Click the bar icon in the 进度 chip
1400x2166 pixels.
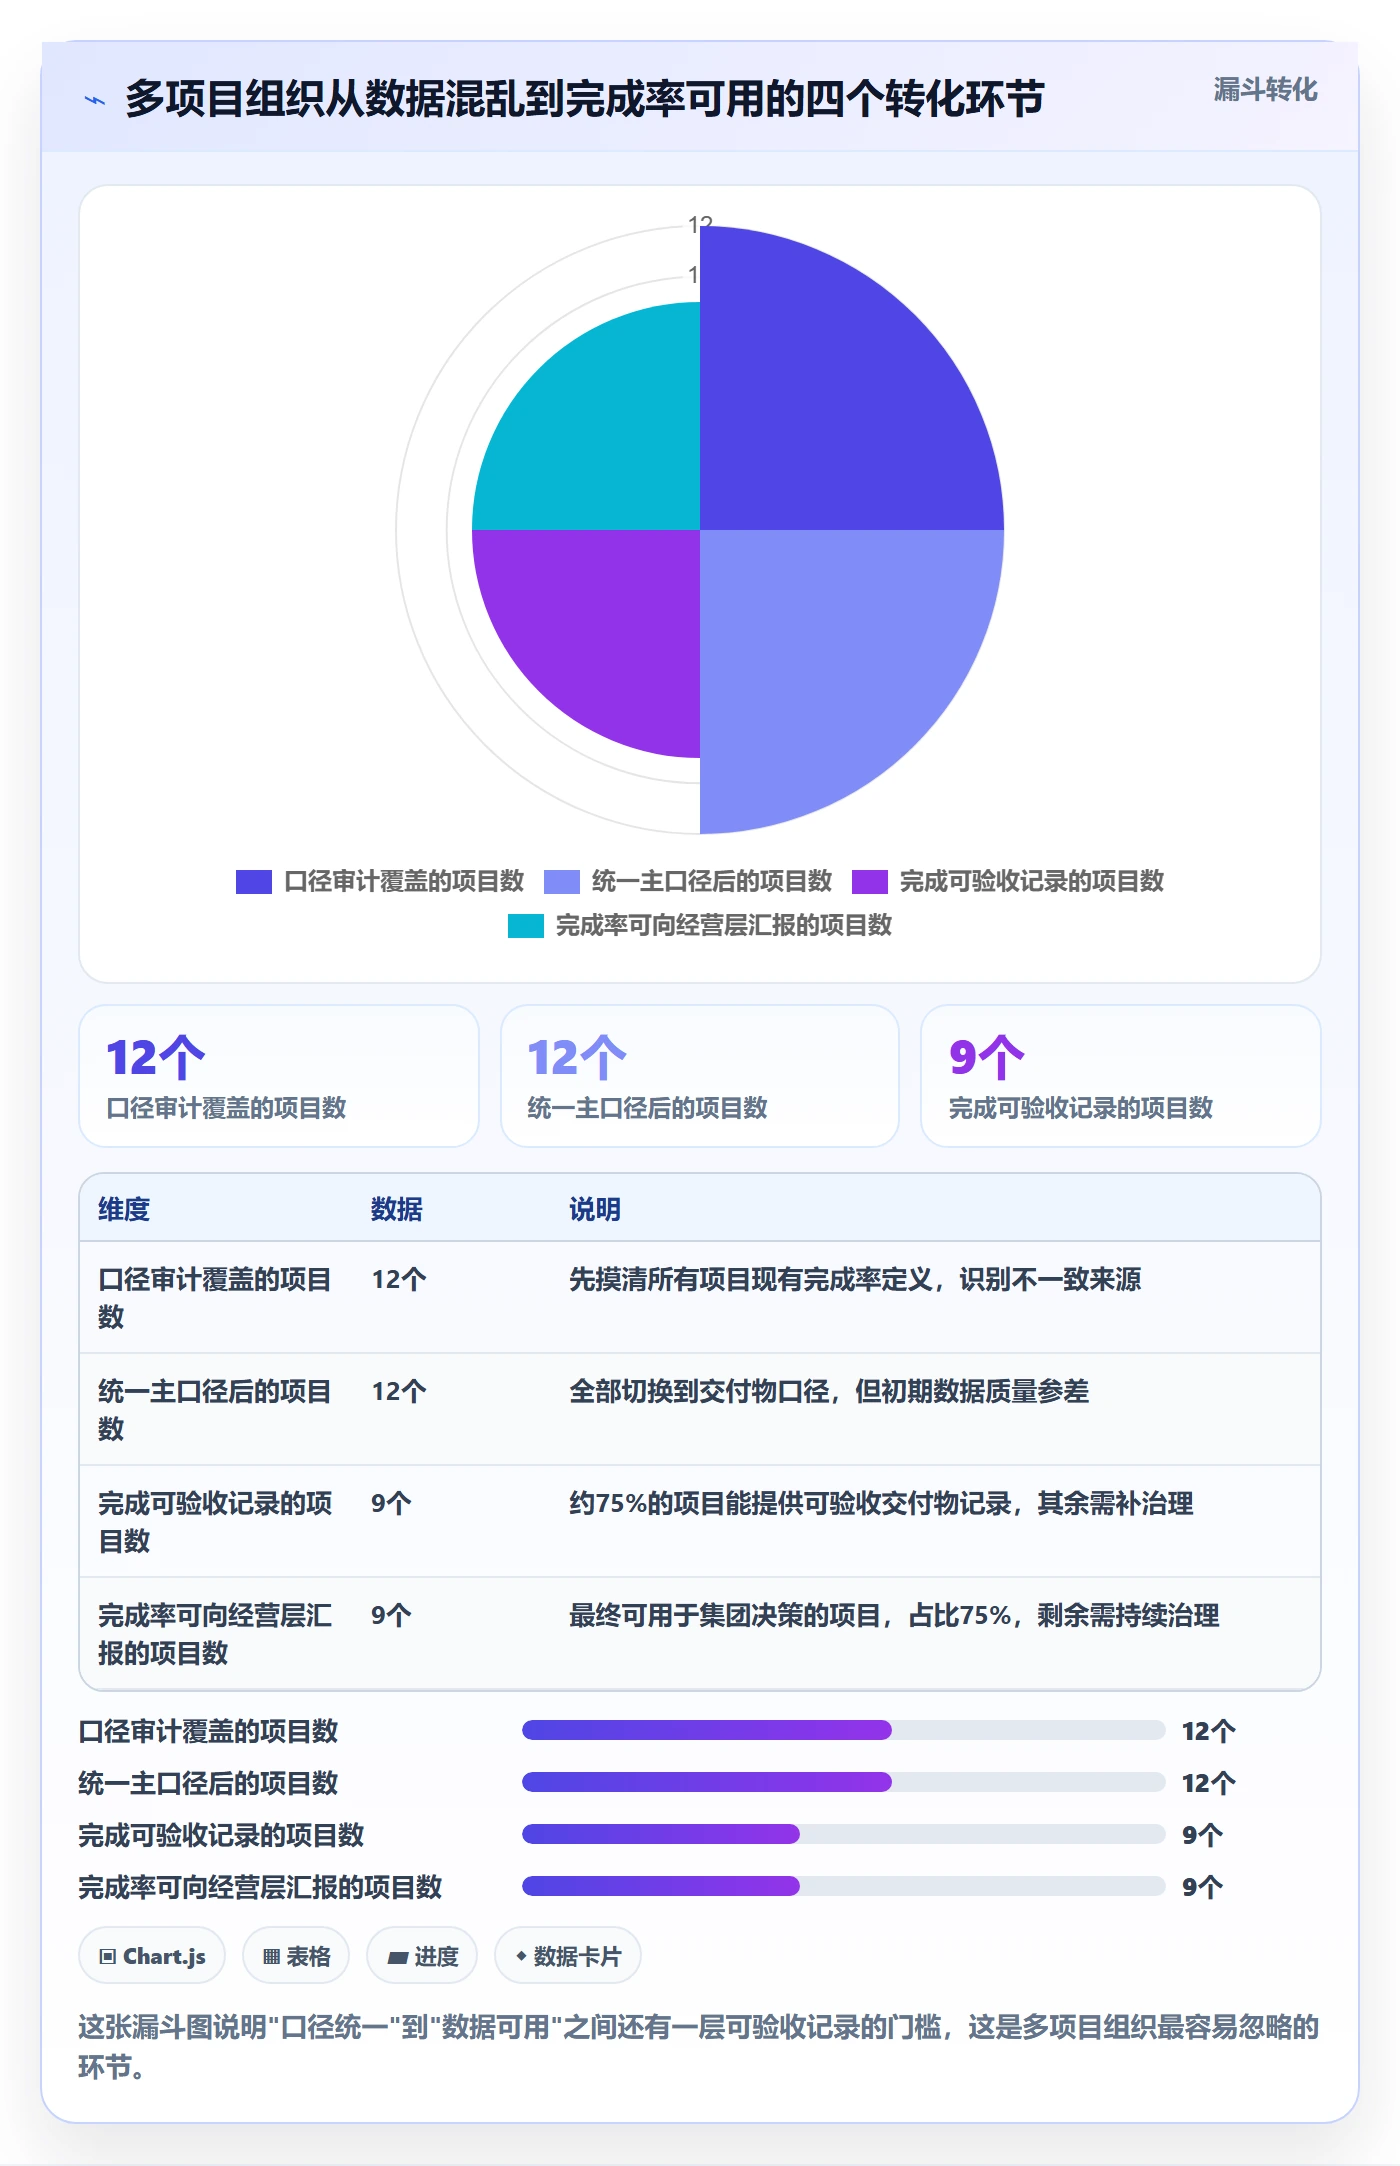[x=398, y=1957]
